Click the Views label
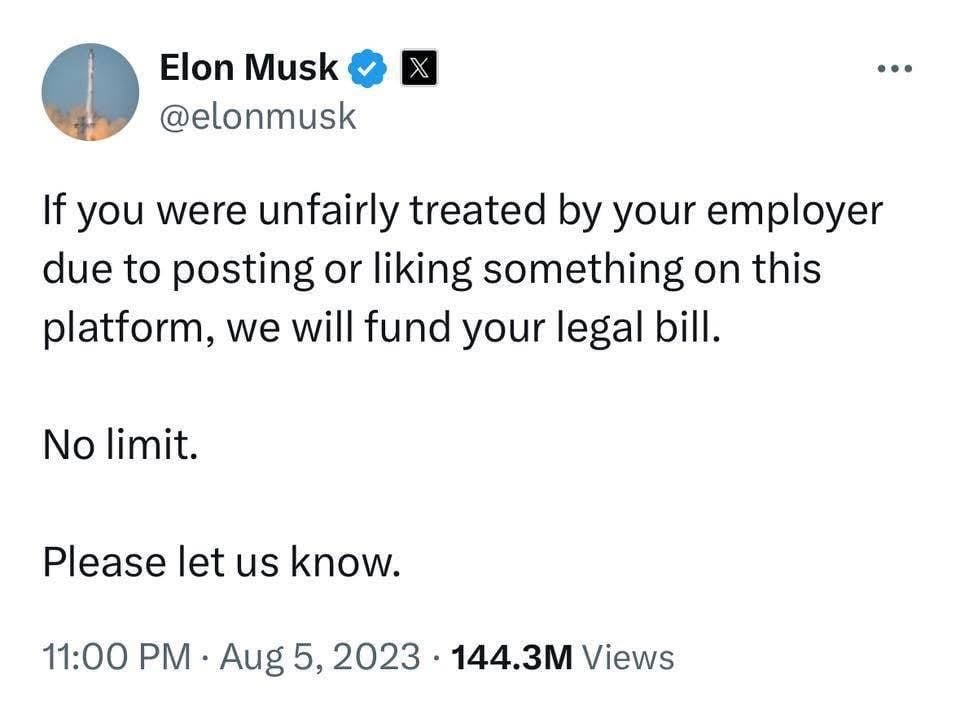 (x=628, y=657)
